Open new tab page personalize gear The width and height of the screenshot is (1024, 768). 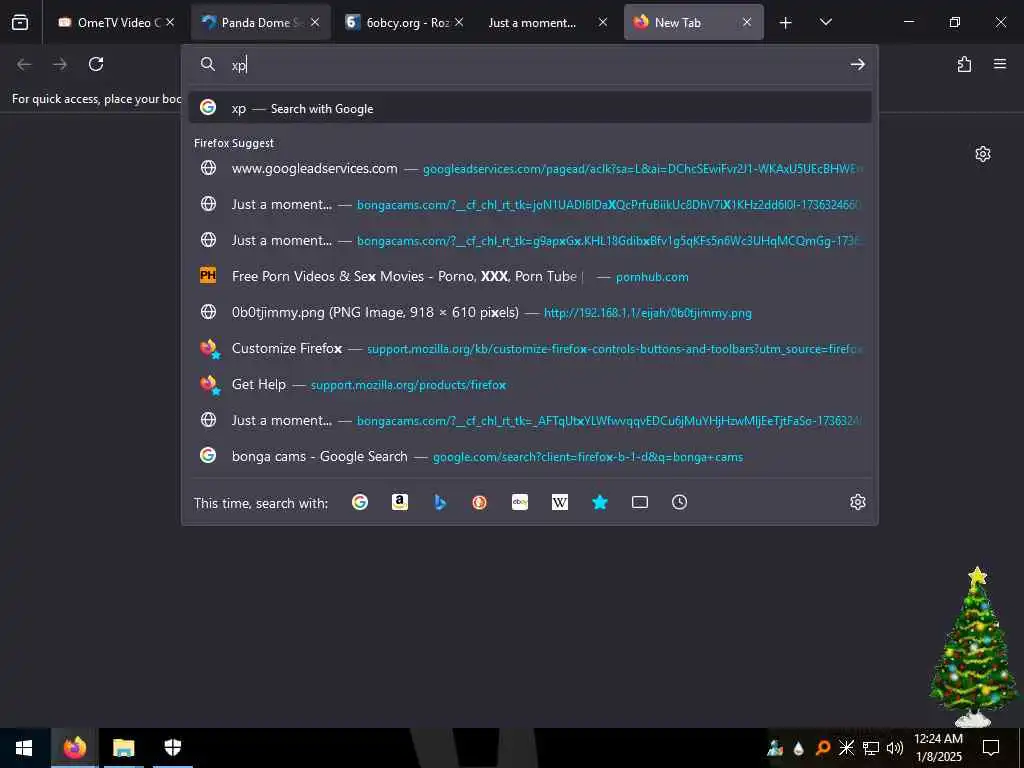click(983, 154)
